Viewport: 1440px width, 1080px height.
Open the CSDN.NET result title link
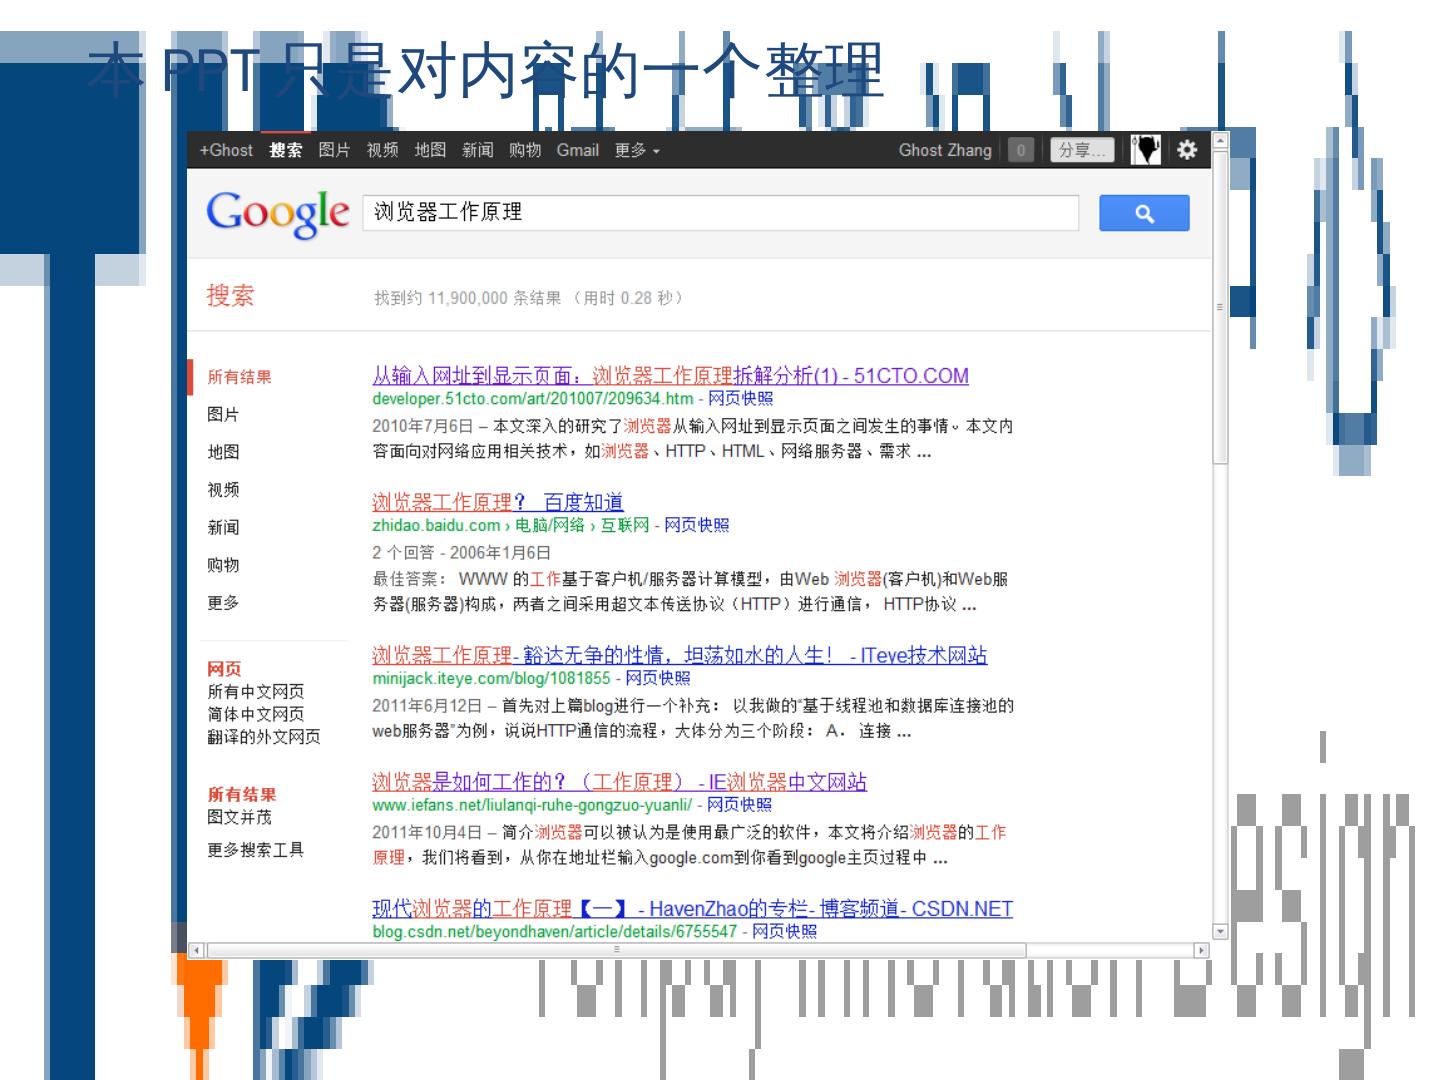(x=693, y=909)
